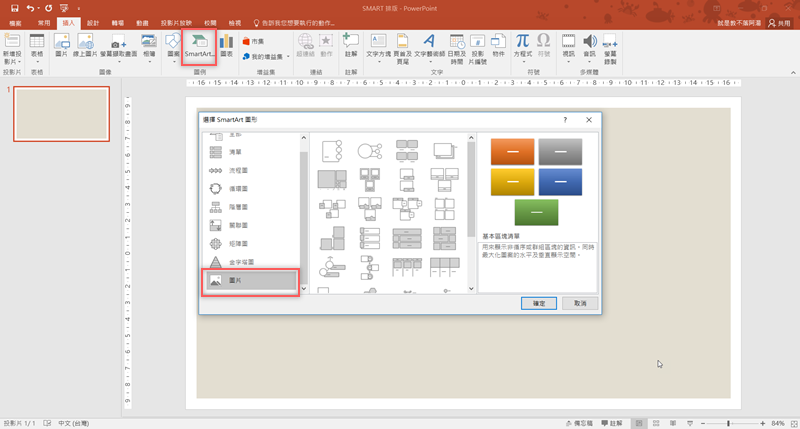The height and width of the screenshot is (429, 800).
Task: Select the 循環圖 cycle category
Action: point(235,188)
